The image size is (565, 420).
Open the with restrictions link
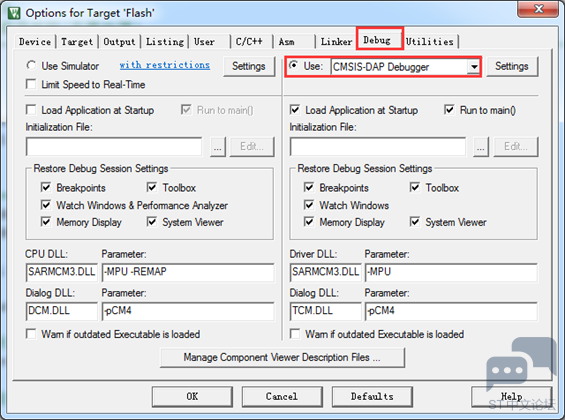[x=165, y=65]
